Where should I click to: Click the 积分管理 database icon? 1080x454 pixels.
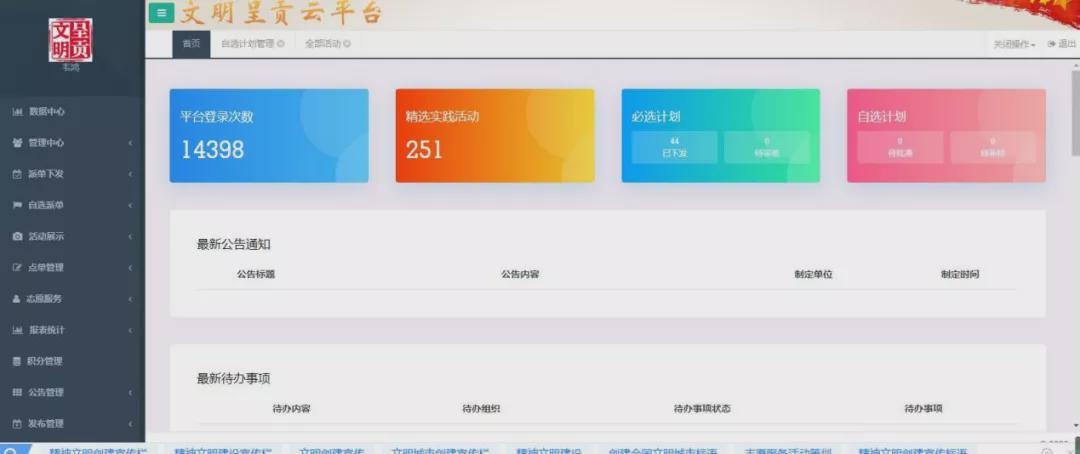(x=17, y=361)
